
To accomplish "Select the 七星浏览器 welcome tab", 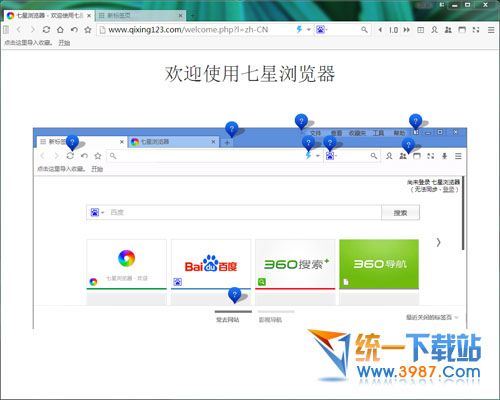I will (x=49, y=16).
